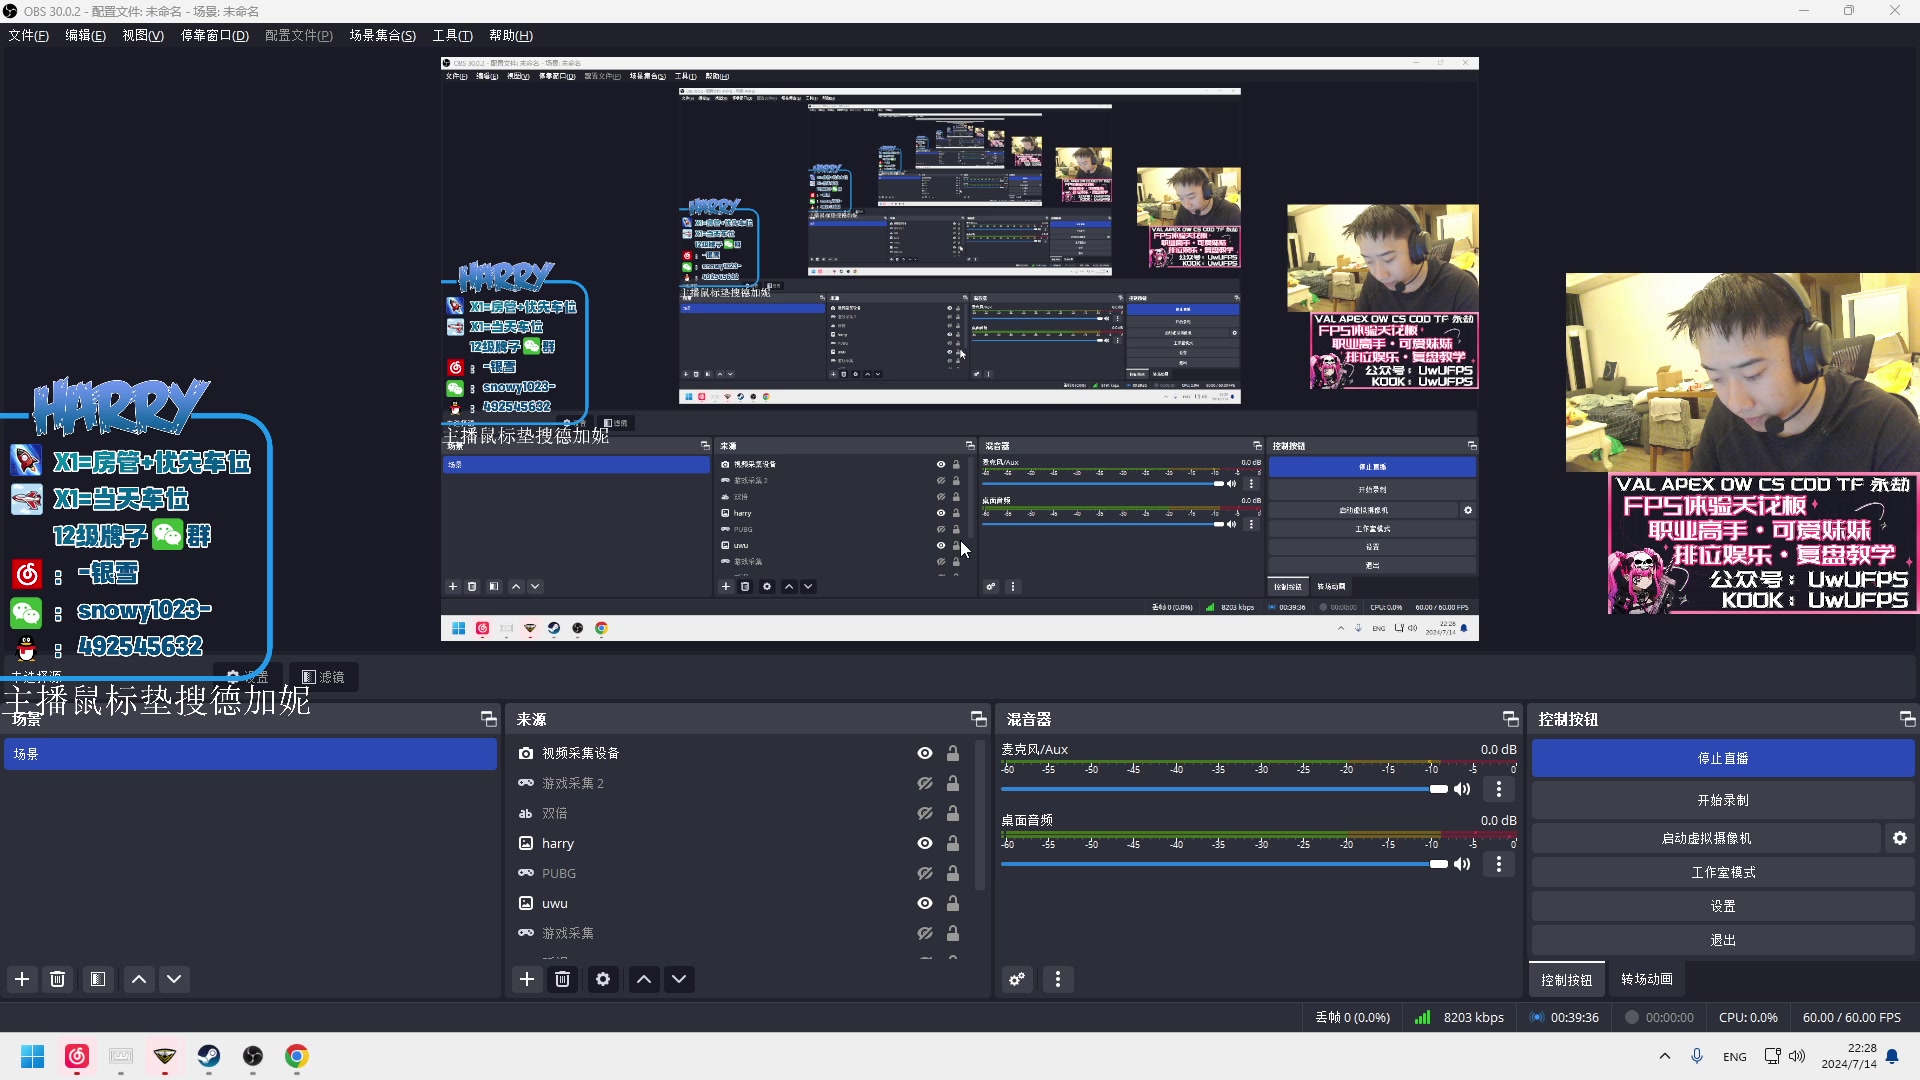Image resolution: width=1920 pixels, height=1080 pixels.
Task: Hide the 视频采集设备 source
Action: [925, 753]
